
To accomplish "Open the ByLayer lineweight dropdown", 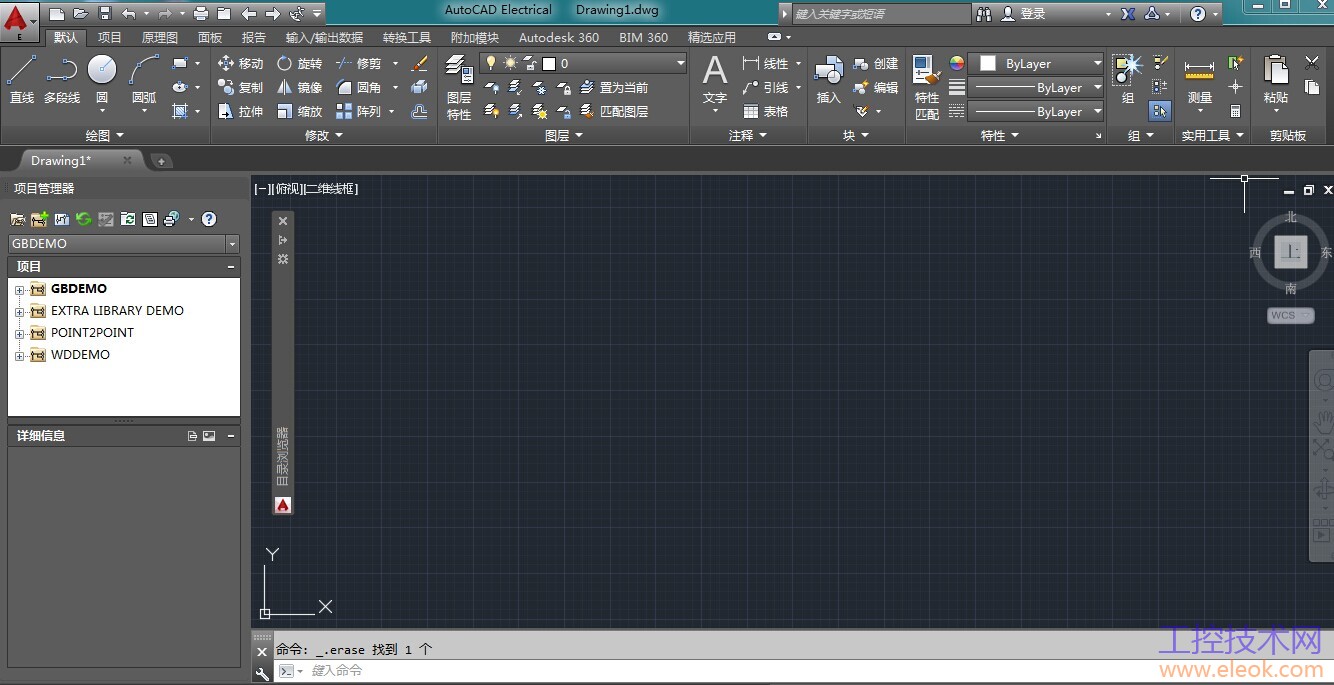I will [x=1036, y=87].
